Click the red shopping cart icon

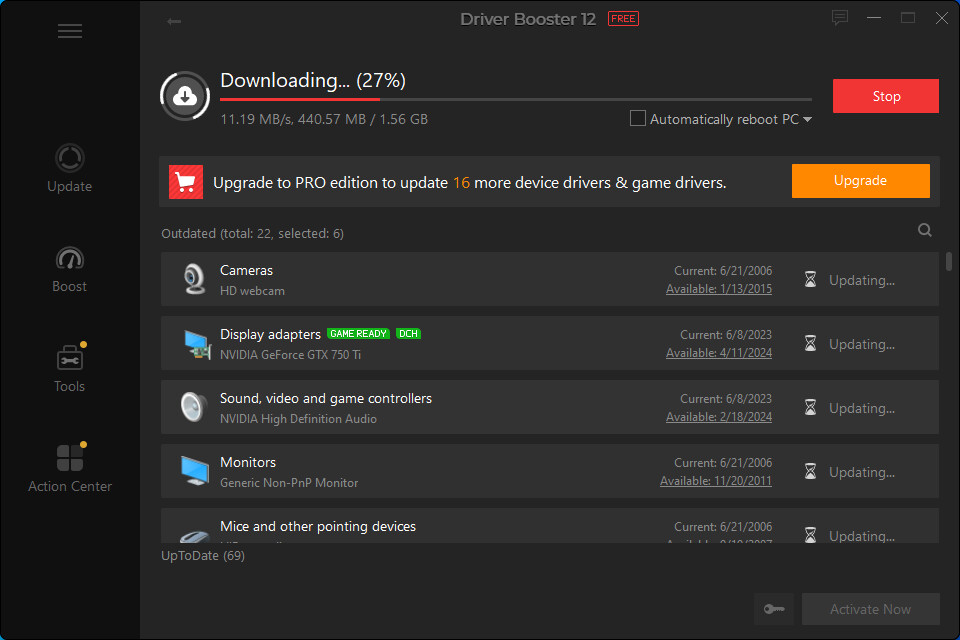pos(186,182)
